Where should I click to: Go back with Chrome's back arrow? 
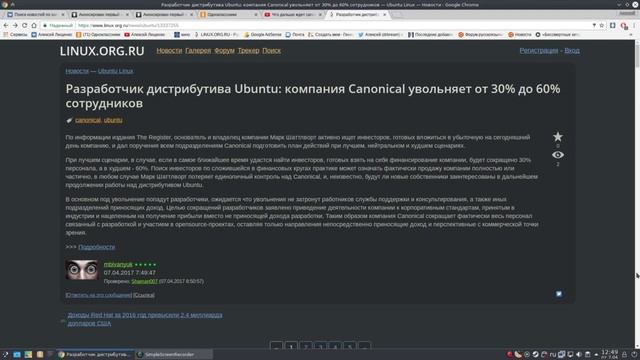tap(6, 25)
